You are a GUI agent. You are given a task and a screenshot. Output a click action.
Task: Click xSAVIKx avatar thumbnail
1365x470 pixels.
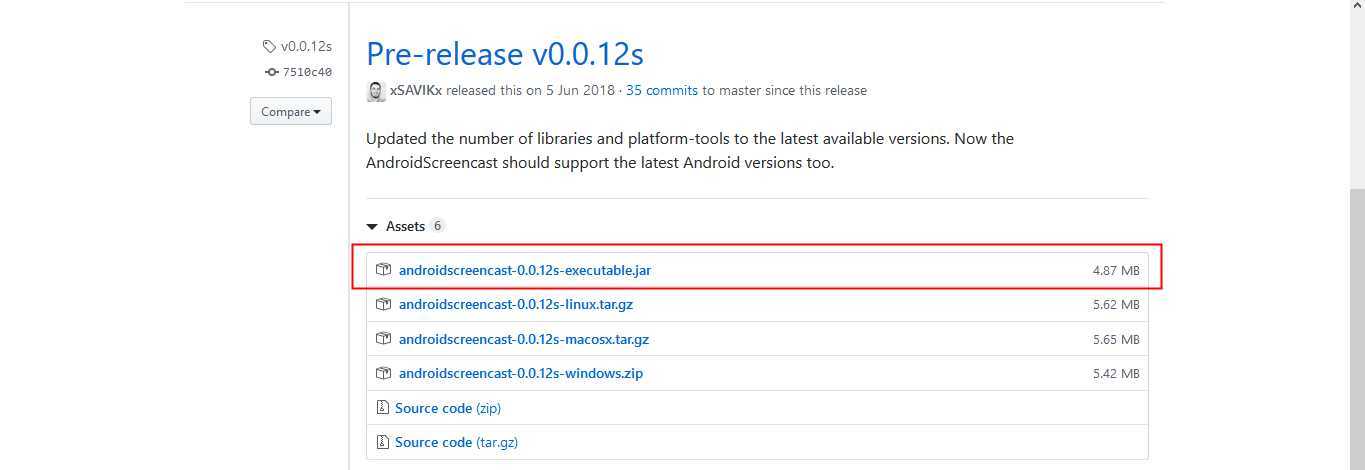coord(376,91)
